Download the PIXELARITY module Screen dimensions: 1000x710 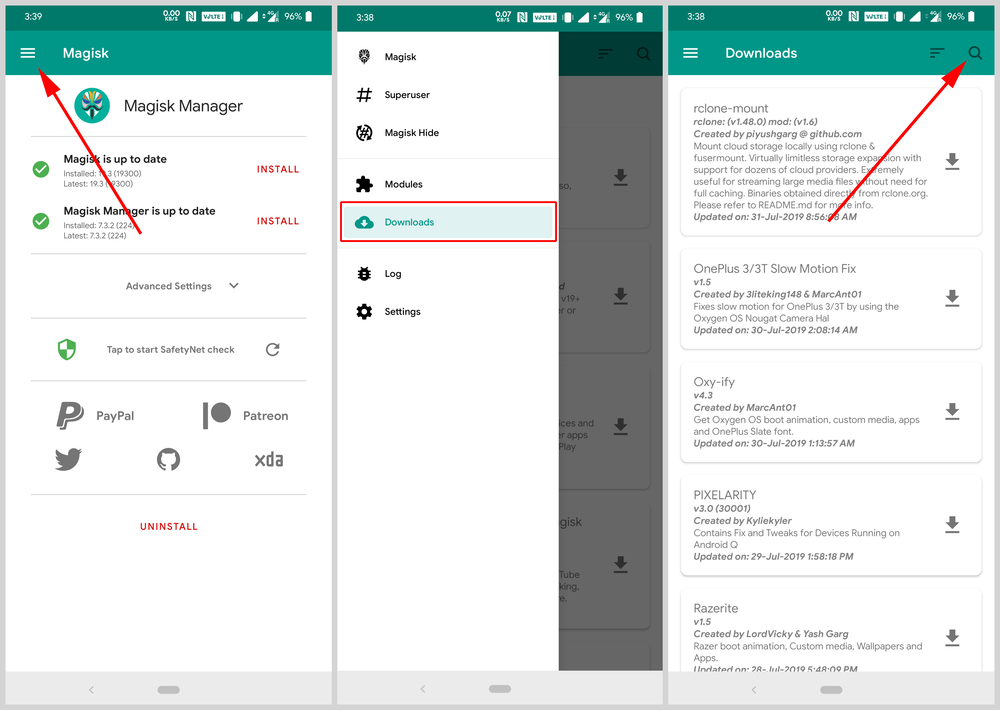coord(952,524)
